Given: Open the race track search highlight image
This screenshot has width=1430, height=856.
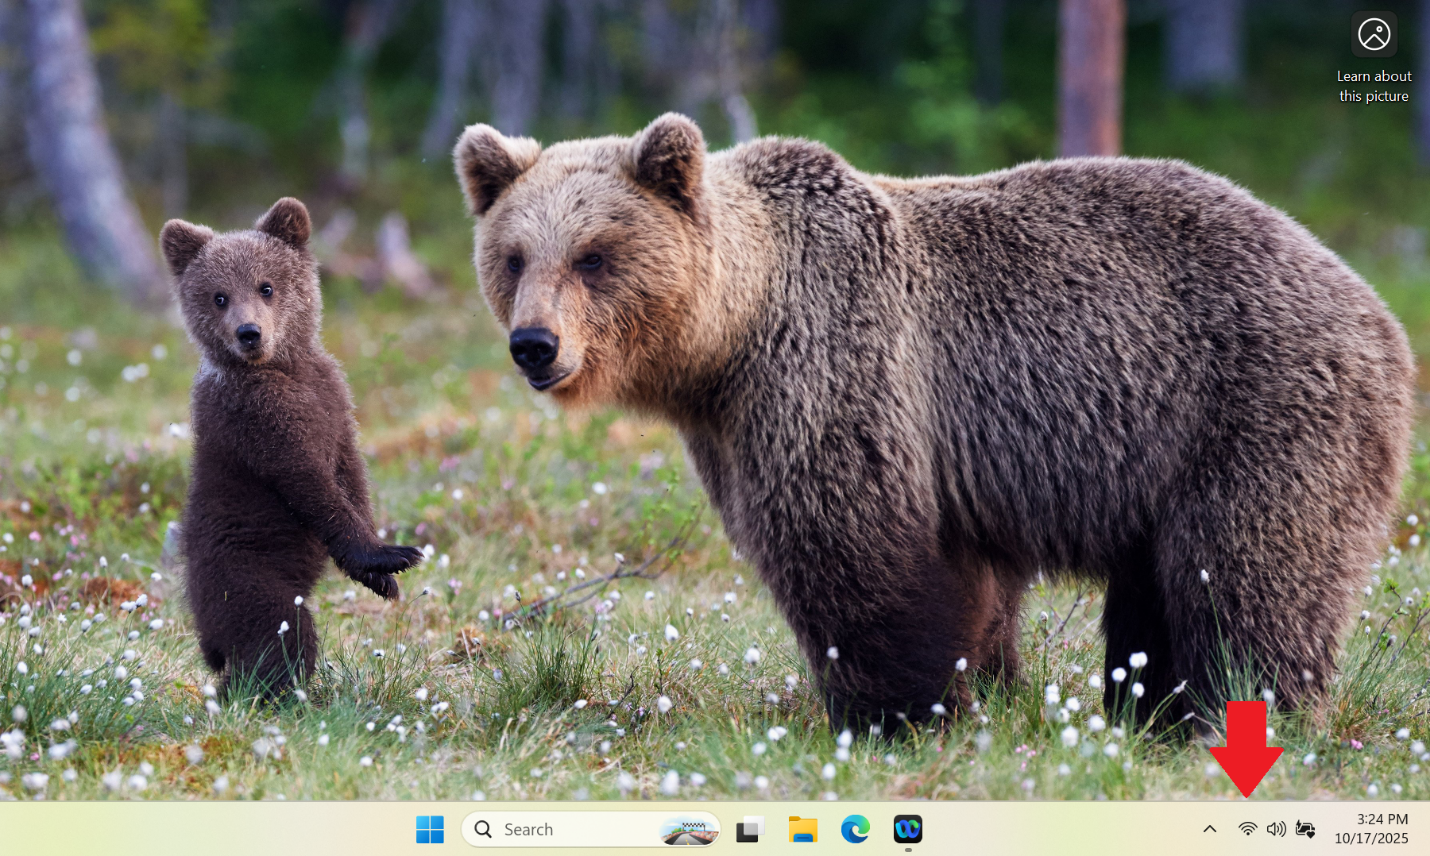Looking at the screenshot, I should pos(689,830).
